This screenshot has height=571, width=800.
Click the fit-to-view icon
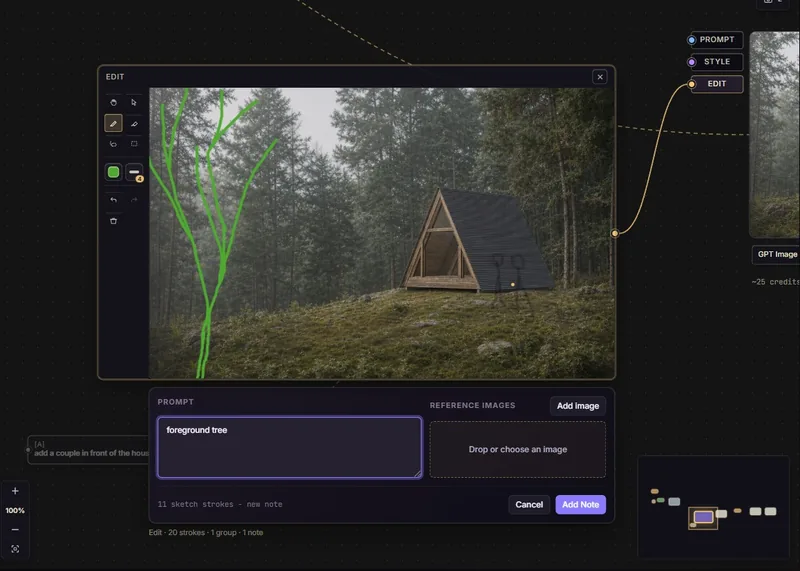pos(15,549)
